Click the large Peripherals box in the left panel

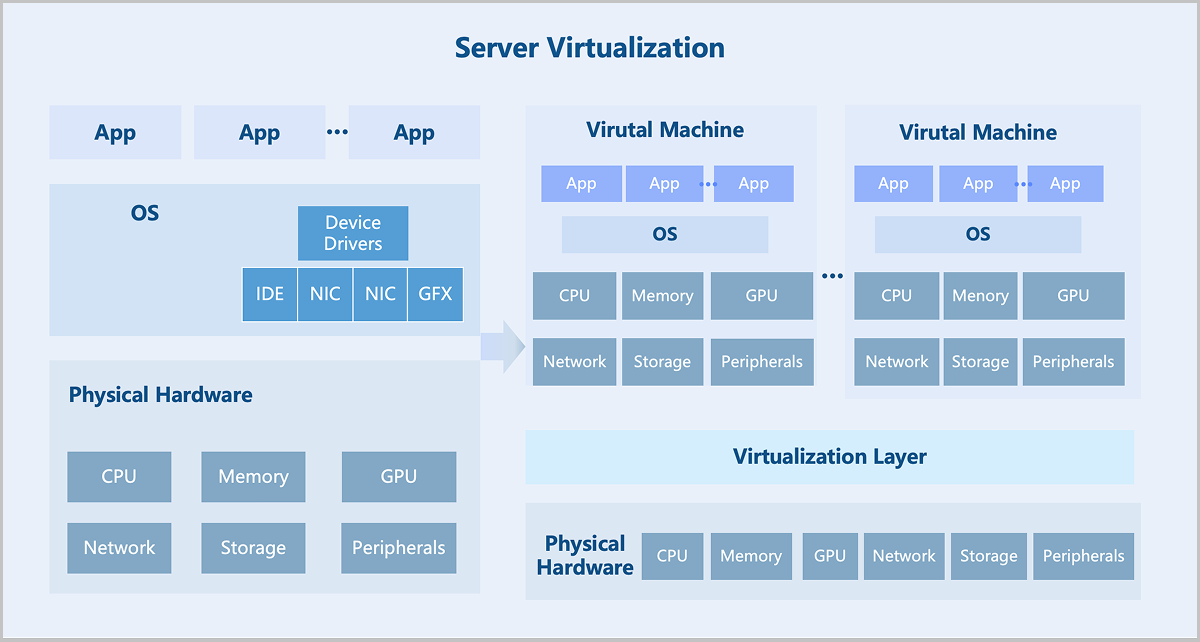pyautogui.click(x=398, y=548)
